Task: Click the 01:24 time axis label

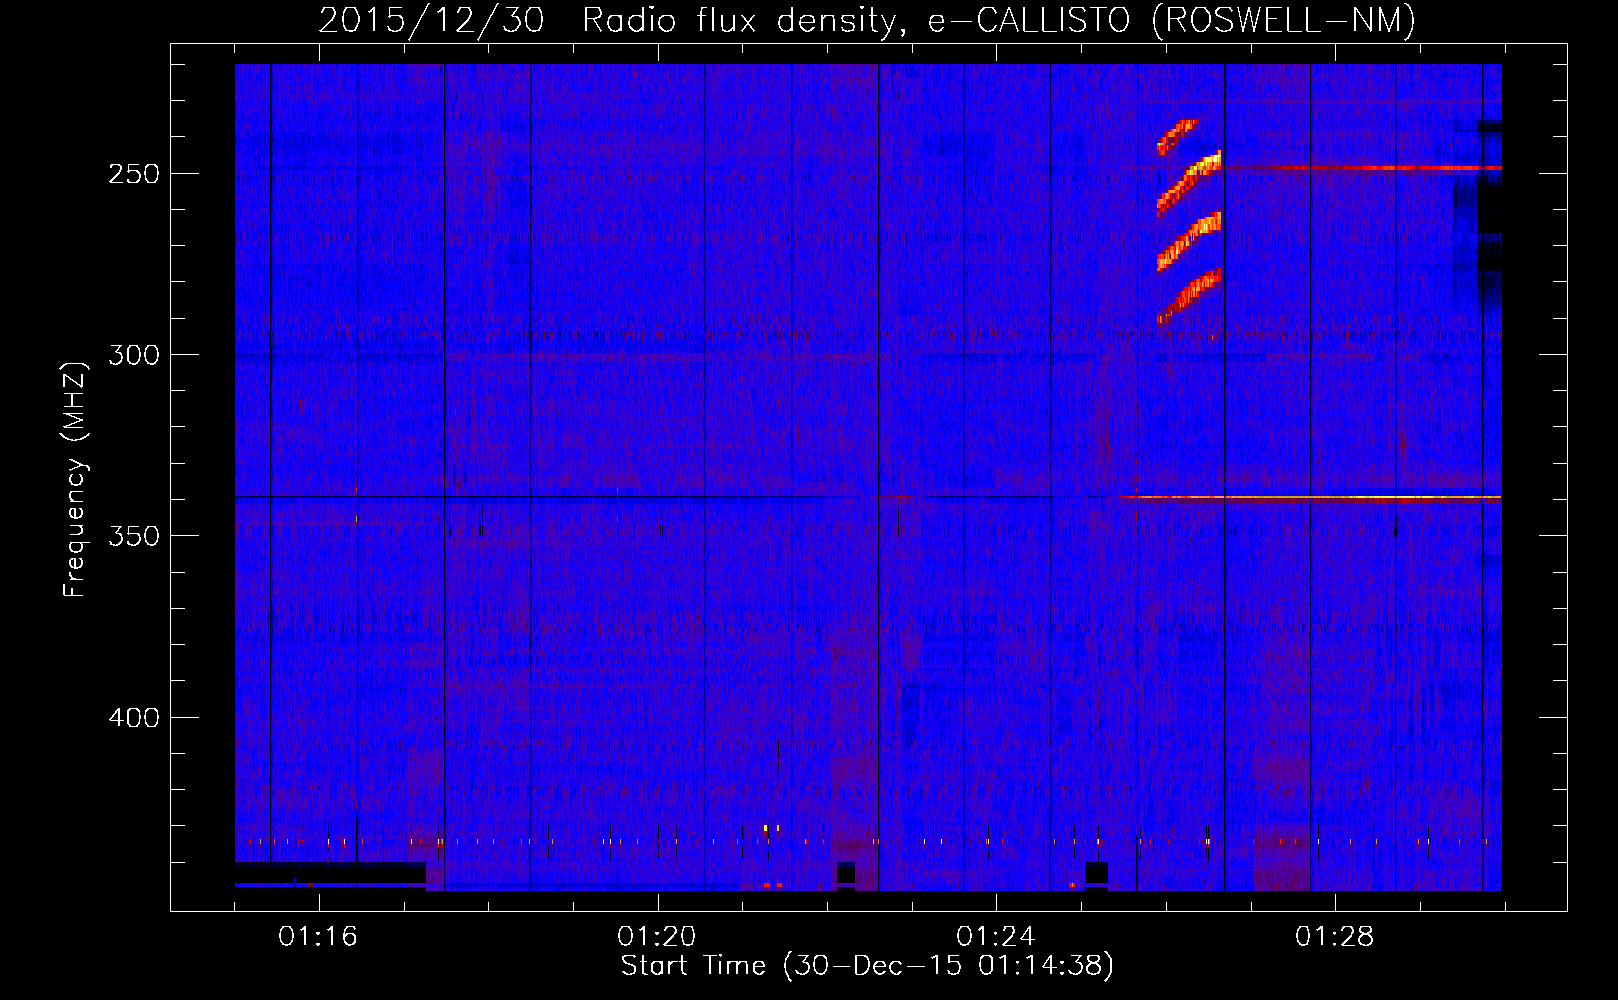Action: (996, 937)
